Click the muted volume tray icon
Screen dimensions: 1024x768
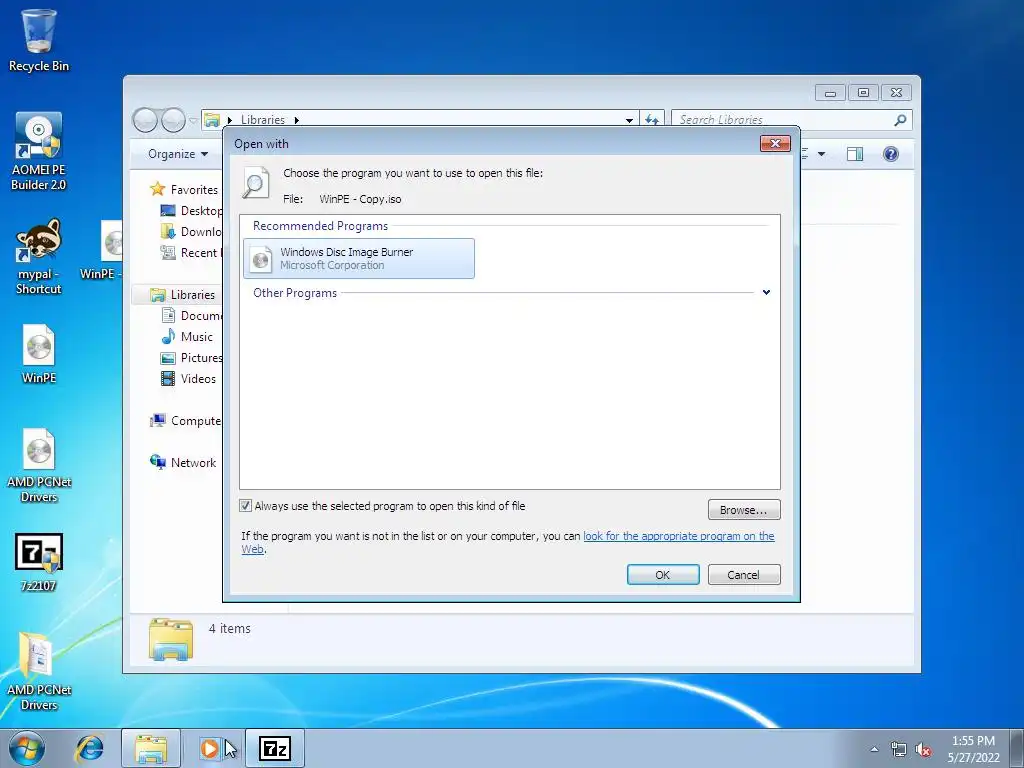click(923, 750)
